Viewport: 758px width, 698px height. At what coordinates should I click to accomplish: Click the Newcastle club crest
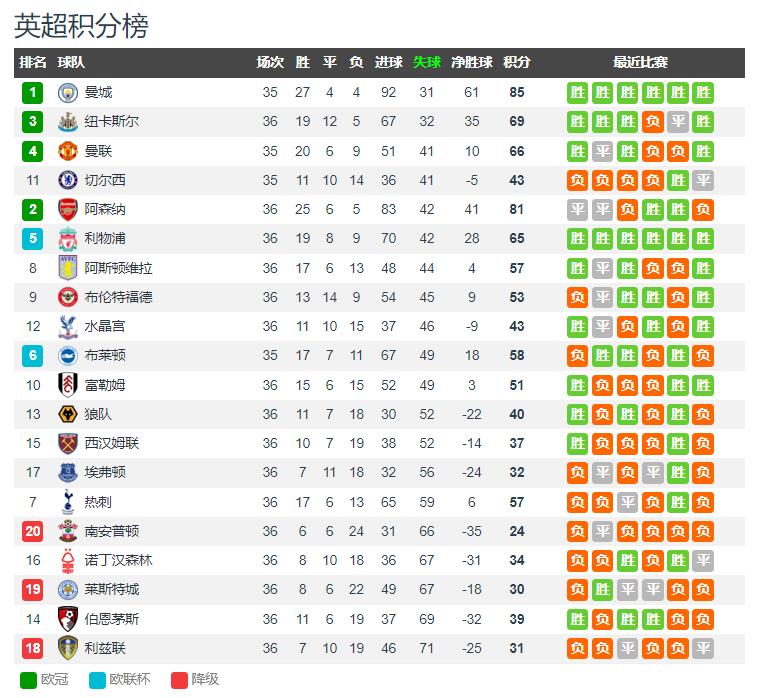(x=68, y=122)
